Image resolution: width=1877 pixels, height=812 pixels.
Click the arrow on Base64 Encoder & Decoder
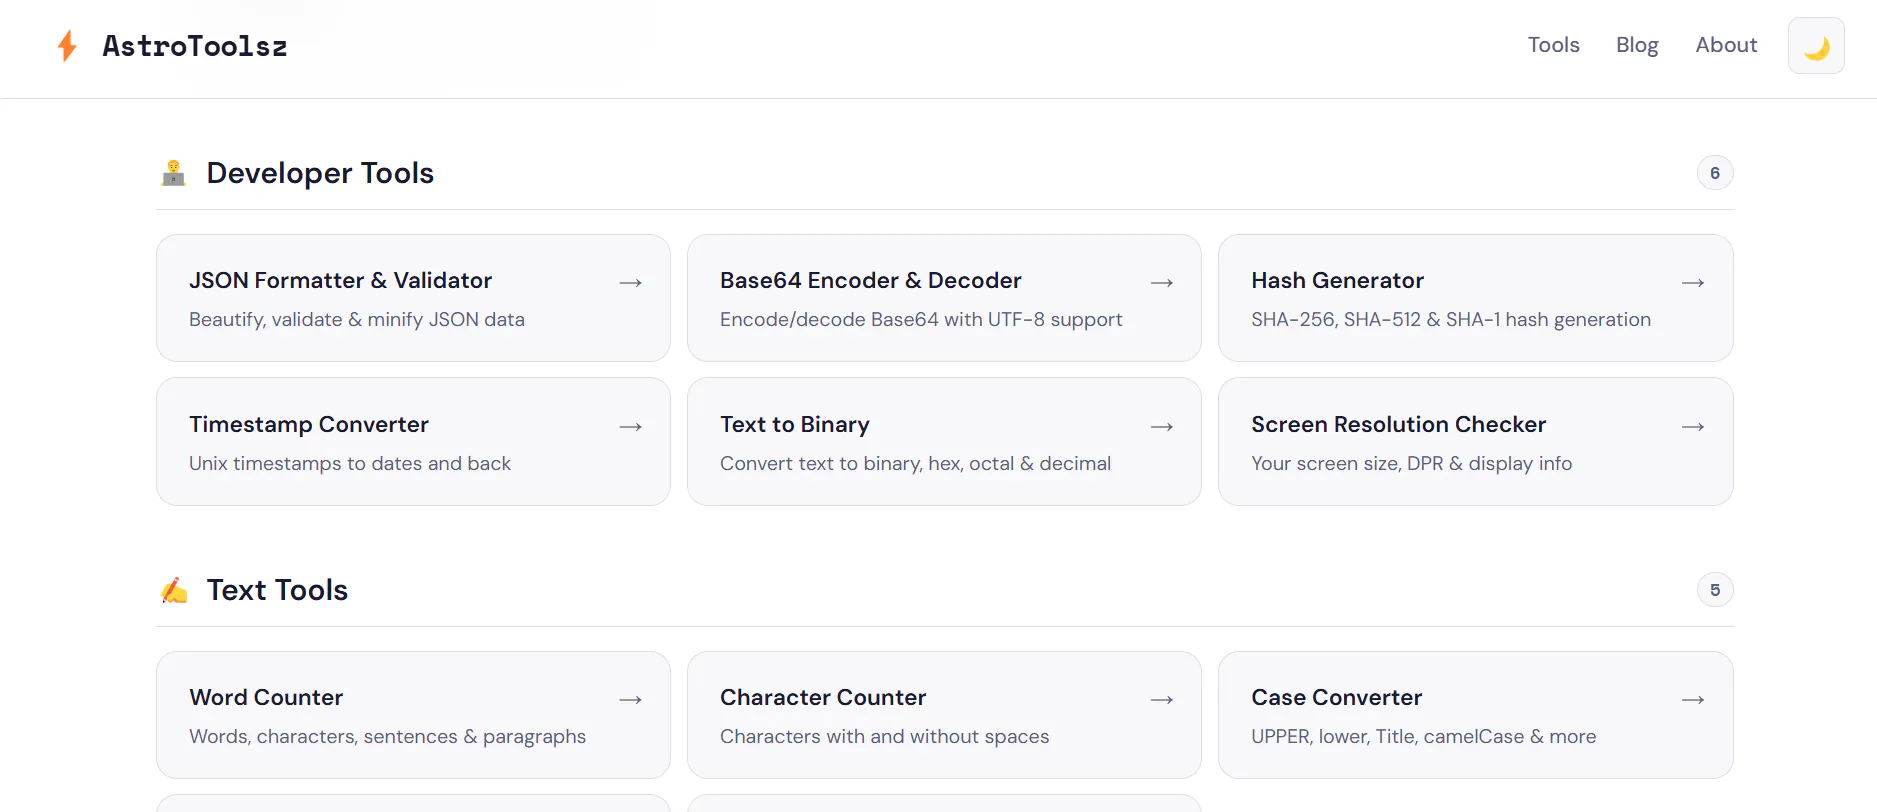click(1161, 283)
